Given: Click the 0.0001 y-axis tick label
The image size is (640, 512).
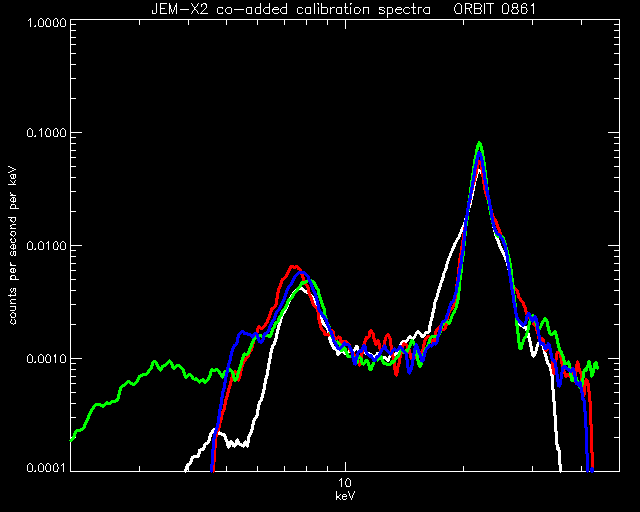Looking at the screenshot, I should pyautogui.click(x=46, y=467).
